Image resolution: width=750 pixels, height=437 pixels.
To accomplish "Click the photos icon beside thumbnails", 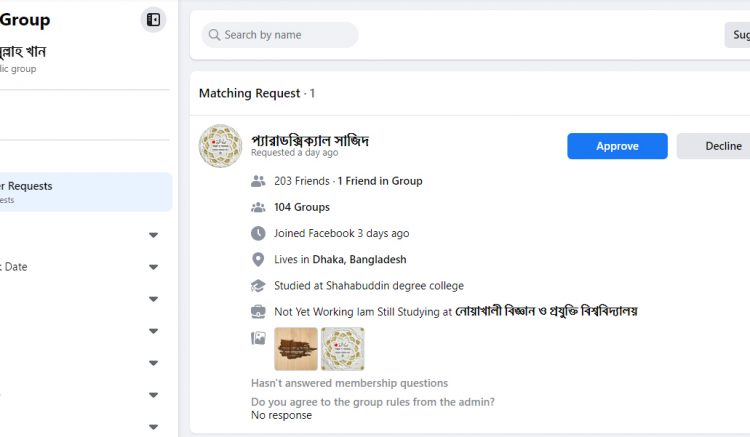I will [258, 339].
